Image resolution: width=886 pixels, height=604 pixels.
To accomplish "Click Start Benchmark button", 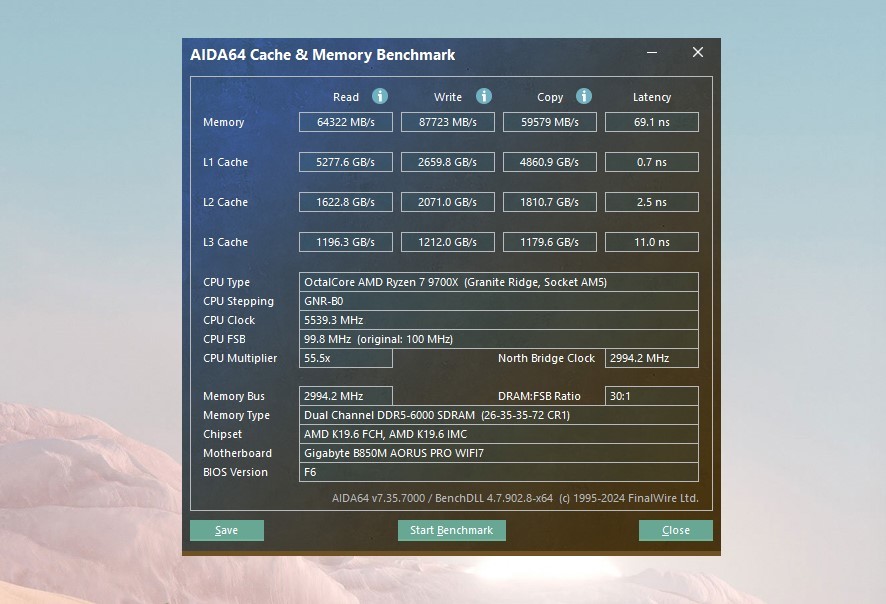I will coord(451,531).
